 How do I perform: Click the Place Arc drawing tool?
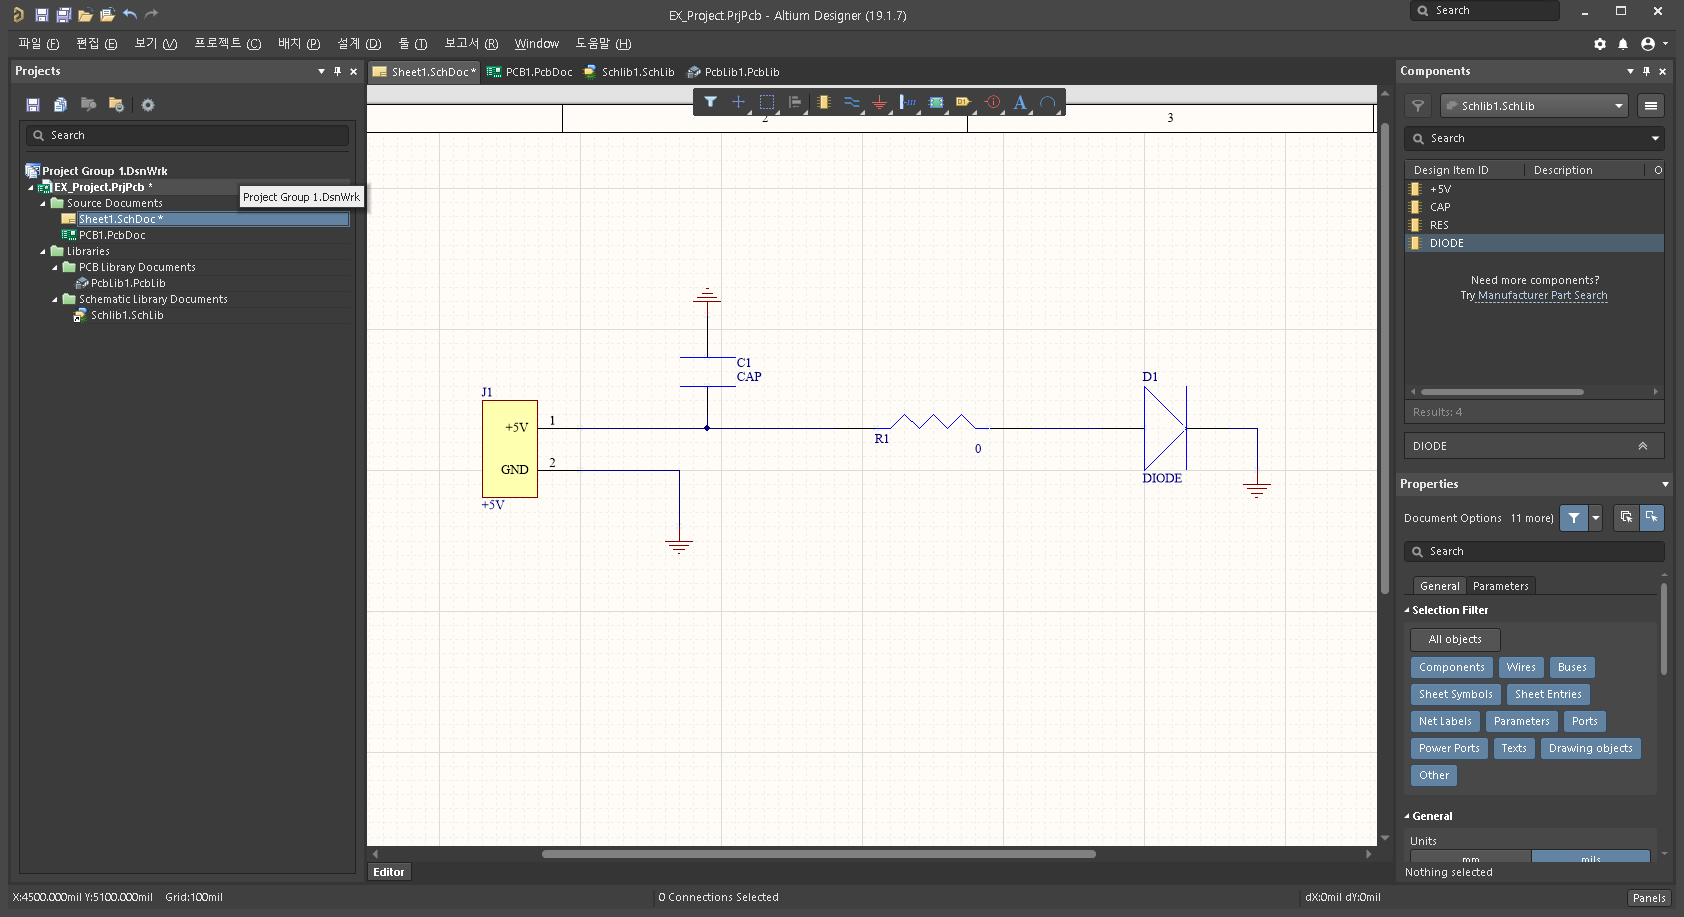tap(1048, 102)
